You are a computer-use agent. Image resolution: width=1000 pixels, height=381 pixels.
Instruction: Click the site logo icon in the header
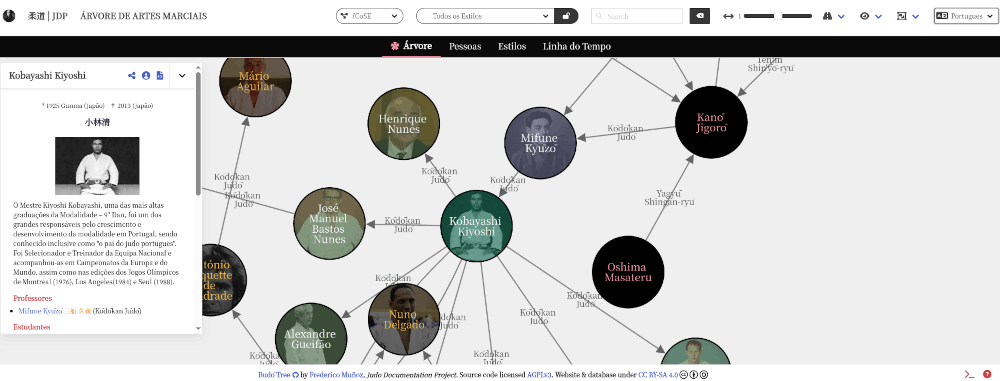tap(9, 16)
